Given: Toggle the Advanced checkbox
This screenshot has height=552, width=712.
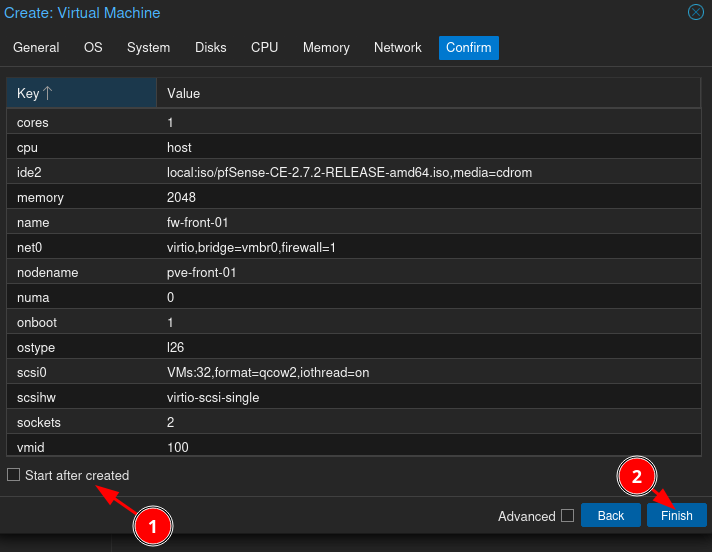Looking at the screenshot, I should tap(567, 516).
